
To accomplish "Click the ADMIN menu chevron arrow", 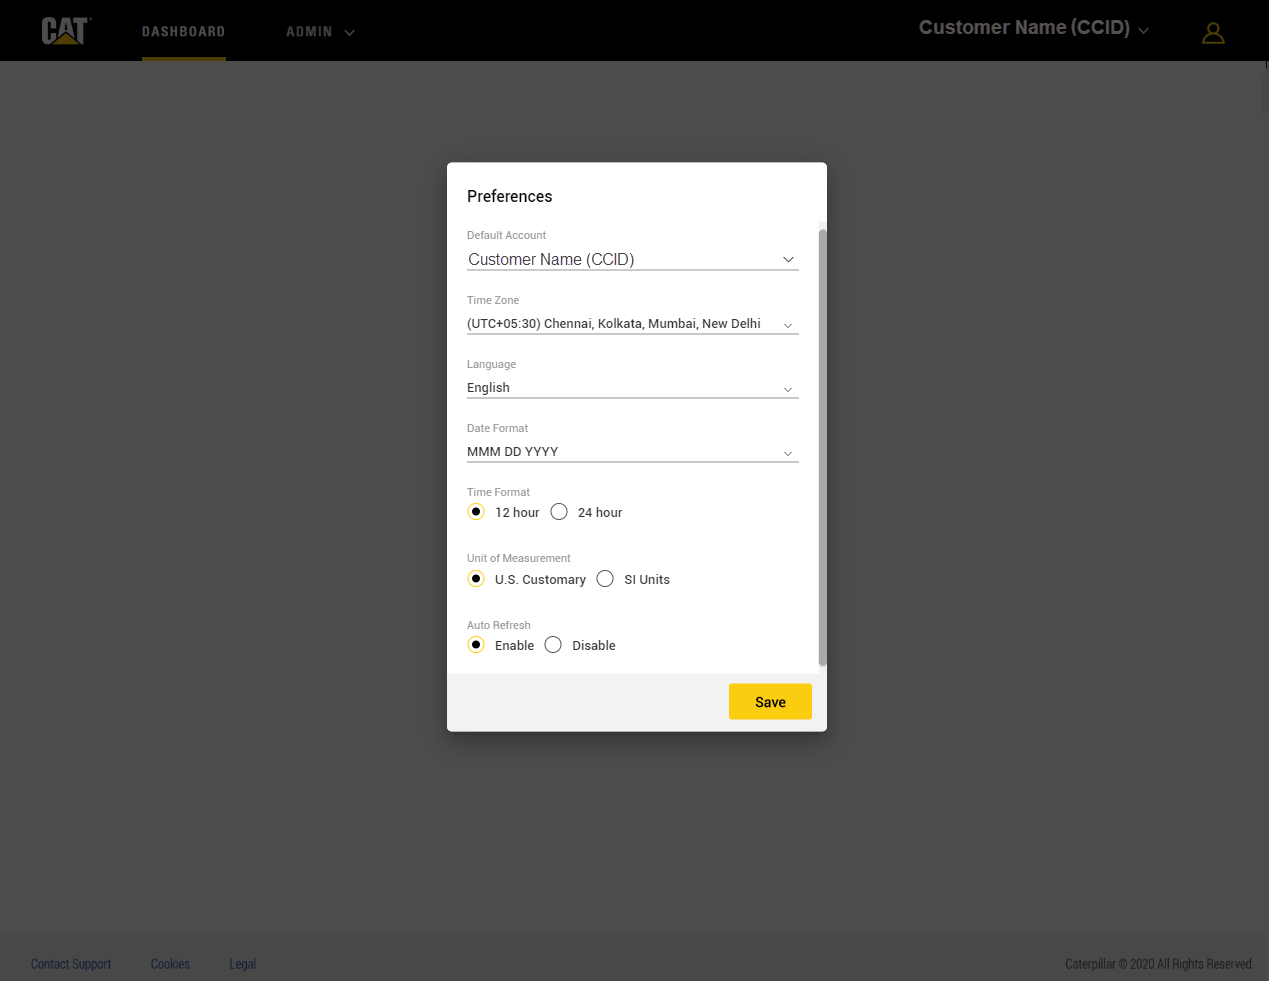I will click(x=349, y=33).
